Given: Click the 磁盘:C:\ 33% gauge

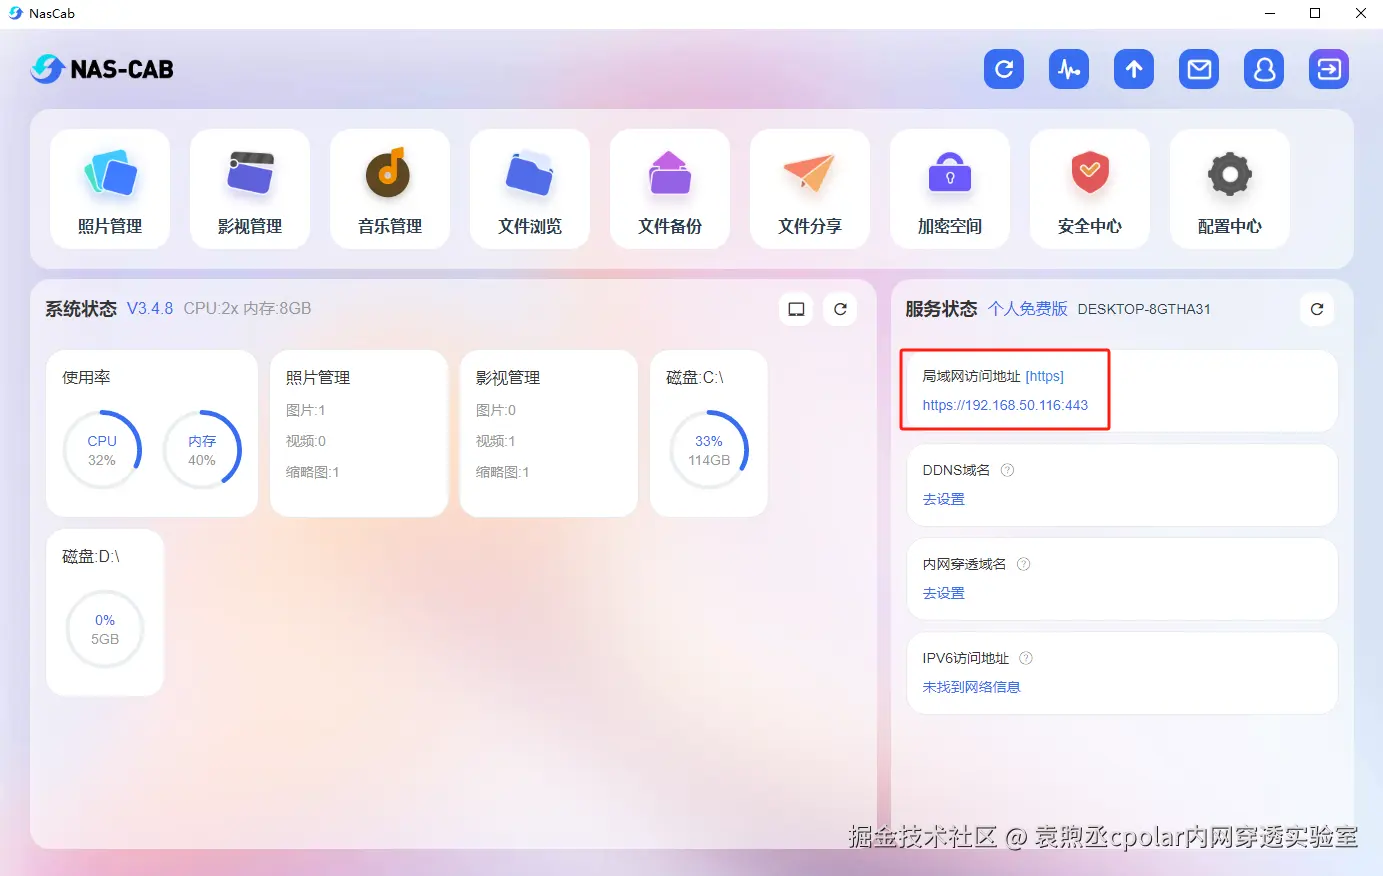Looking at the screenshot, I should [x=709, y=450].
